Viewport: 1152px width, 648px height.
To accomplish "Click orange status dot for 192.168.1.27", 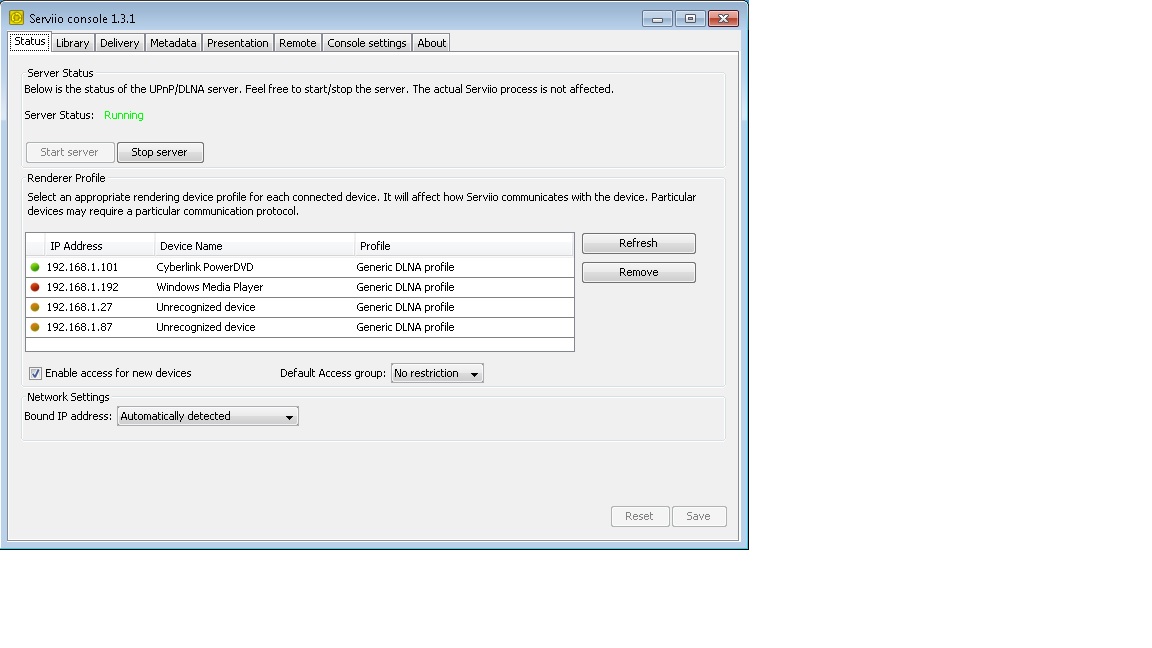I will pos(35,307).
